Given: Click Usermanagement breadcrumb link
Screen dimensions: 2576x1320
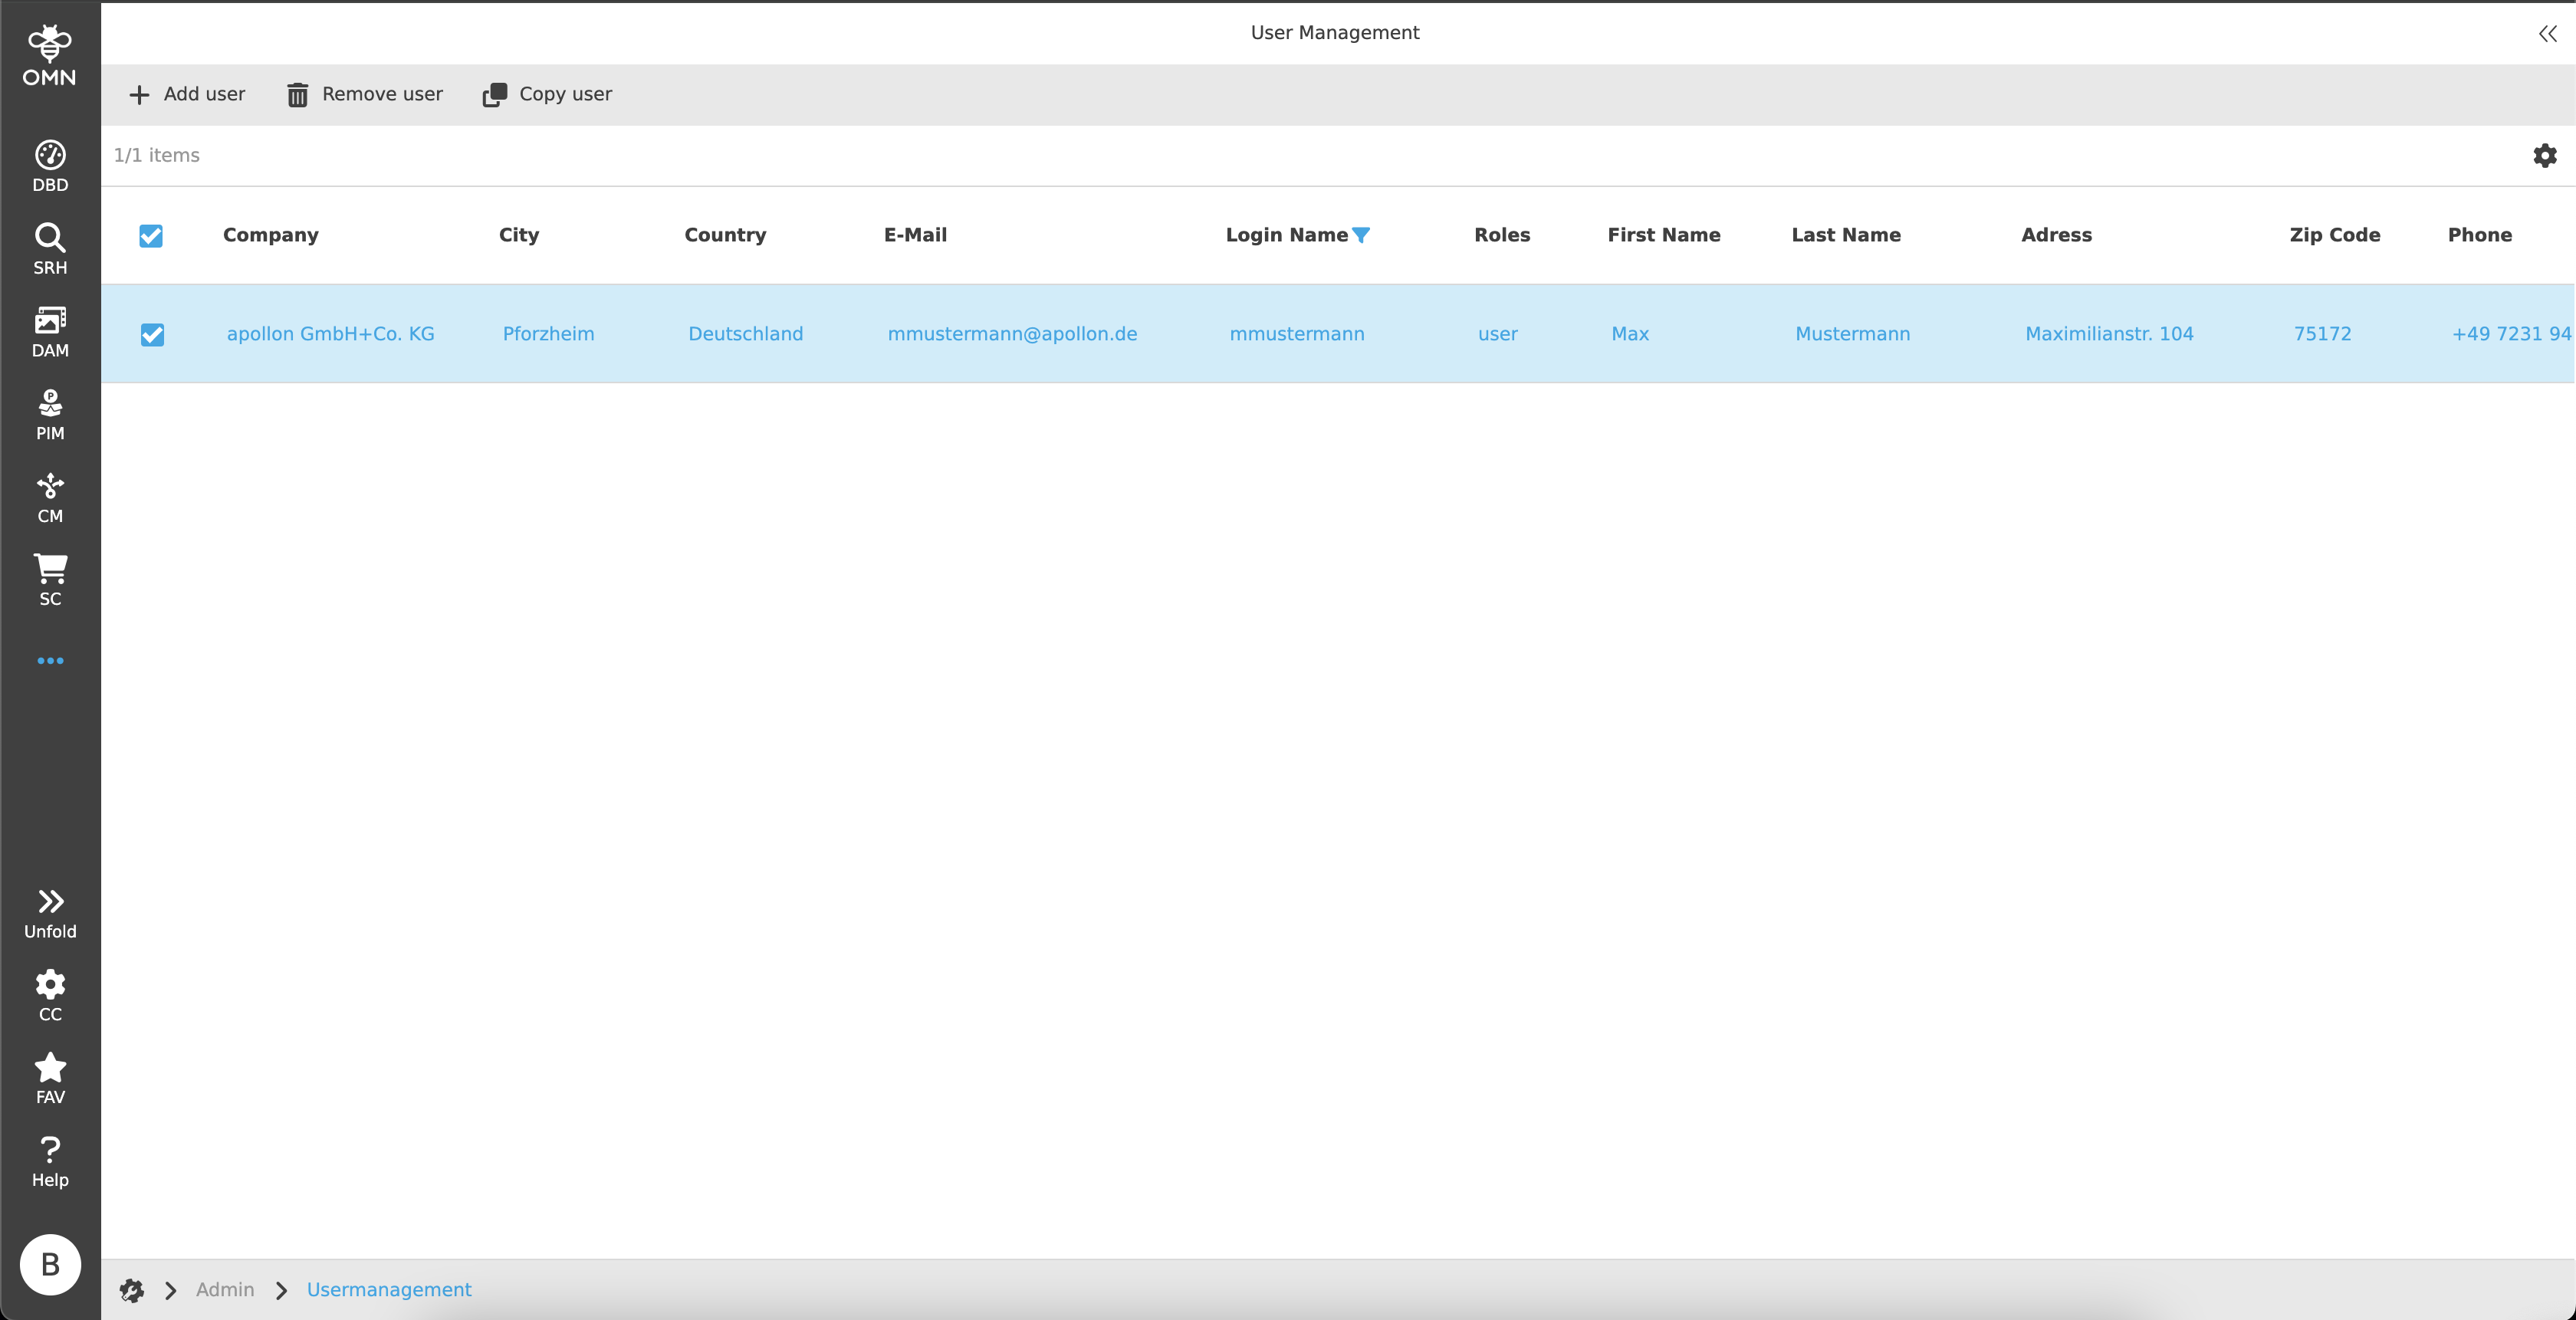Looking at the screenshot, I should [389, 1290].
